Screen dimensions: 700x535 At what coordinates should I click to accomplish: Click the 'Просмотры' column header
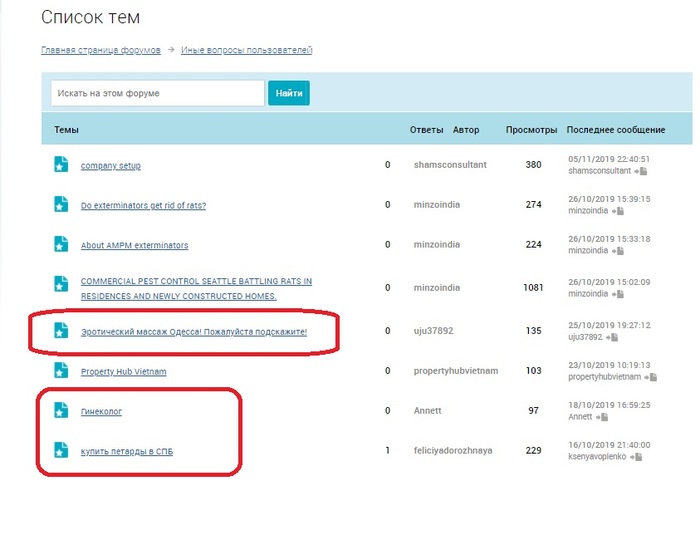pos(531,130)
